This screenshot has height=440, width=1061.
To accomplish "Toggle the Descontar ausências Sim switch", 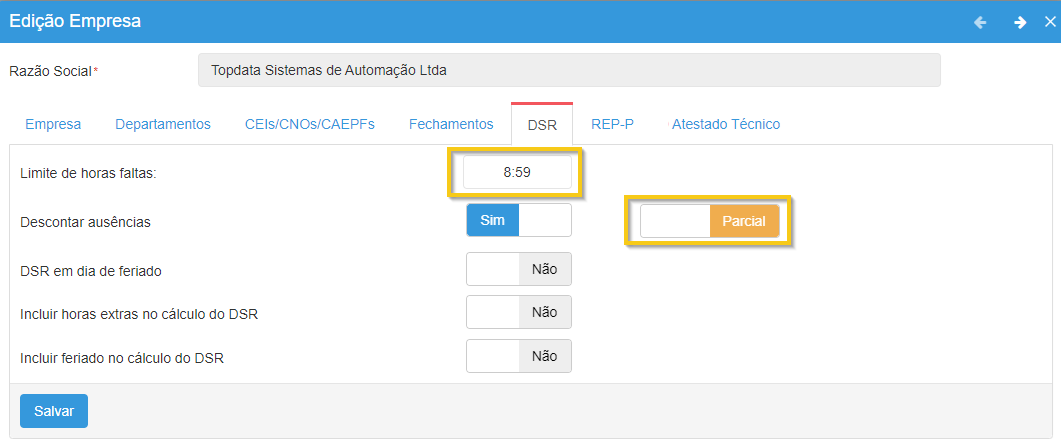I will (518, 220).
